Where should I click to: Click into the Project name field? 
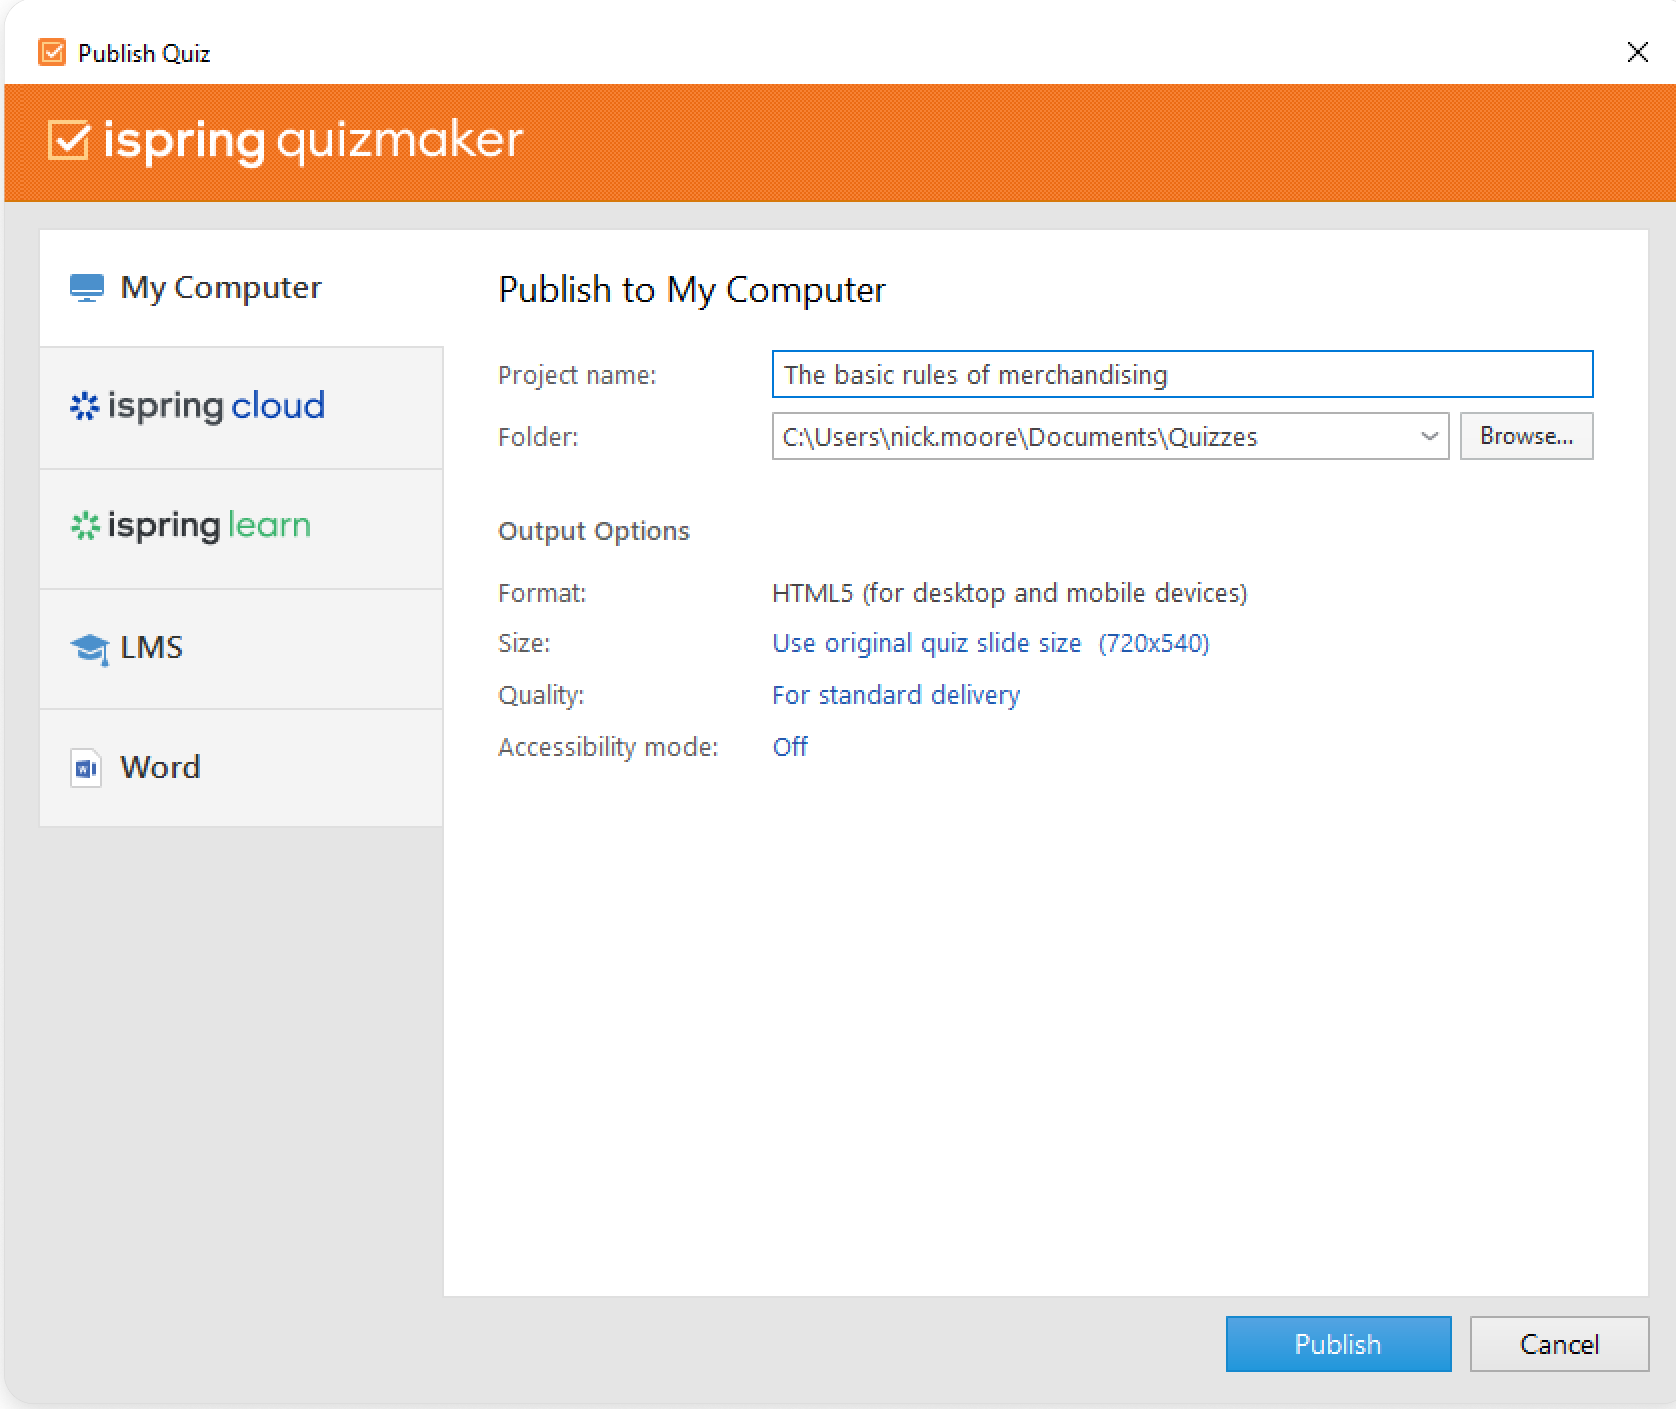click(1181, 375)
